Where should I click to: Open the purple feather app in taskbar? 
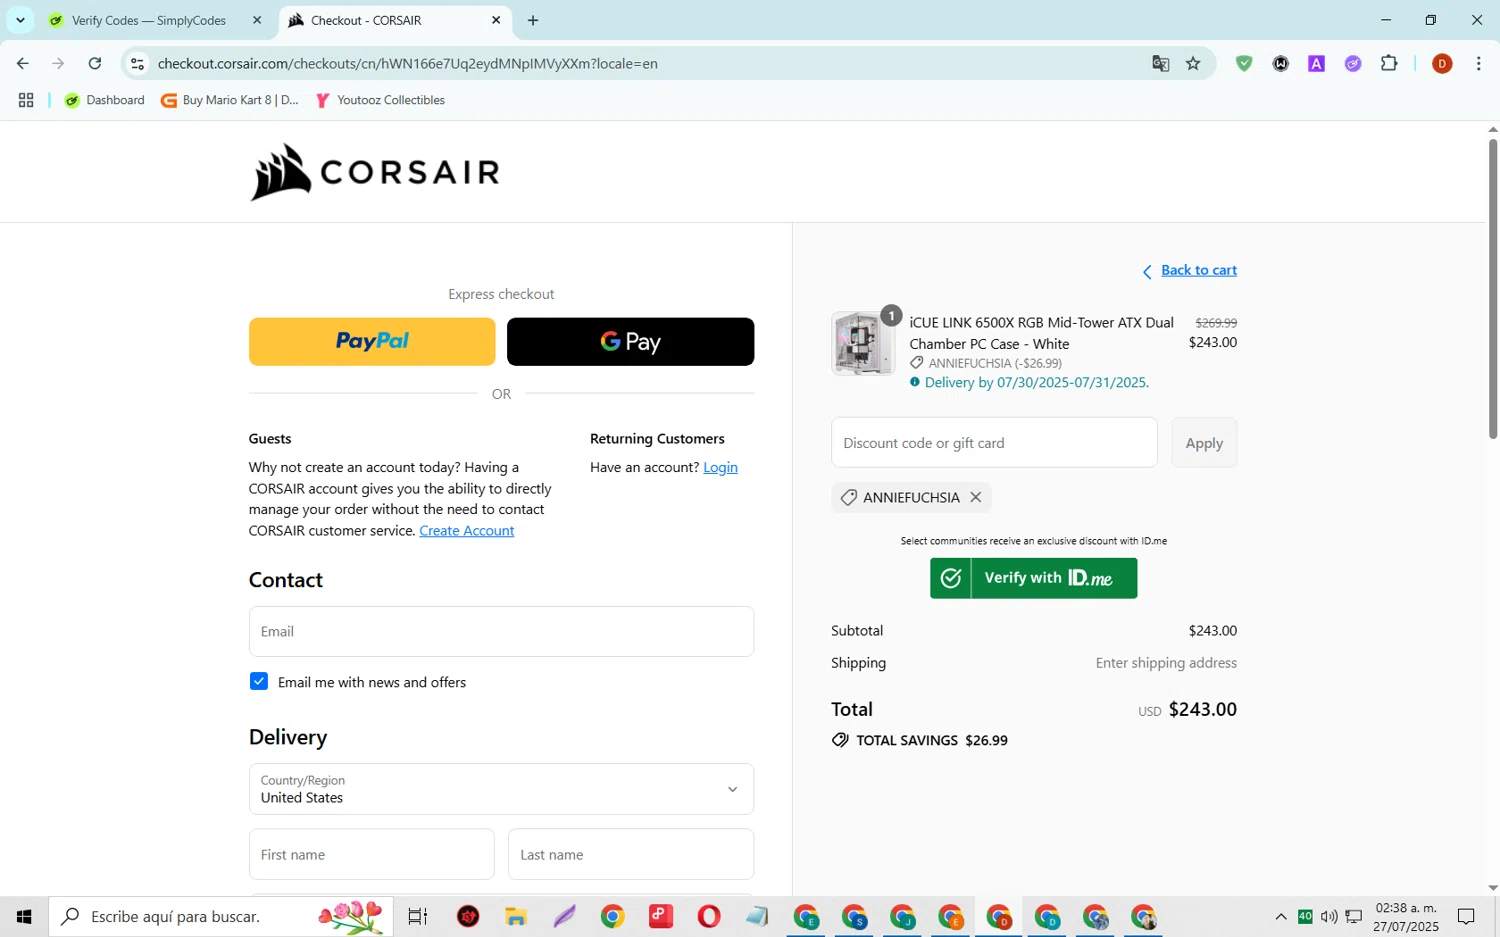[x=565, y=916]
